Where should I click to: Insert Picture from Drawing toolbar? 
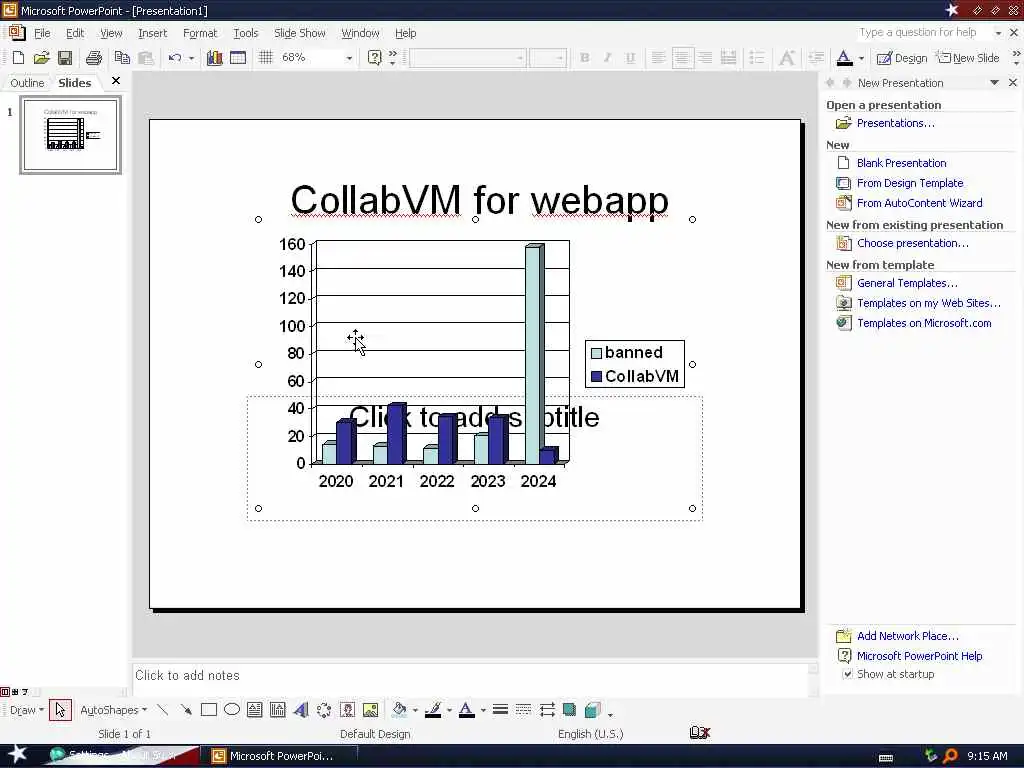point(370,710)
